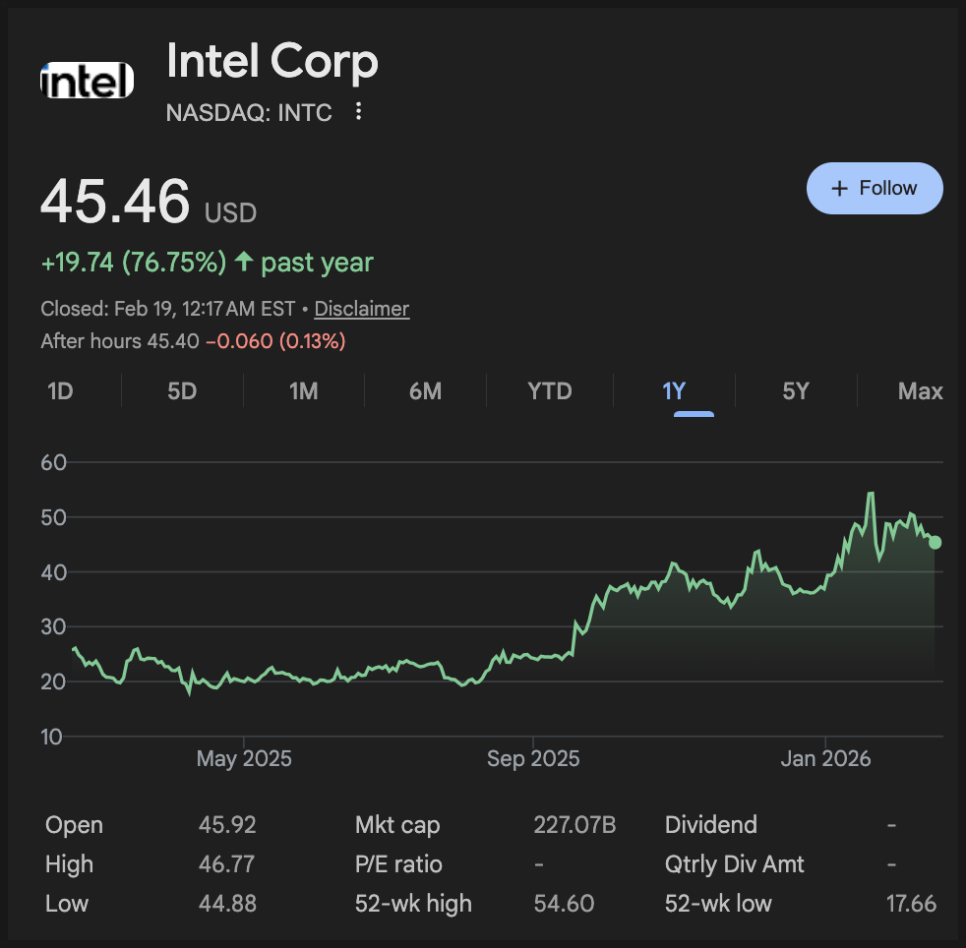Click the Jan 2026 axis label
The image size is (966, 948).
826,759
